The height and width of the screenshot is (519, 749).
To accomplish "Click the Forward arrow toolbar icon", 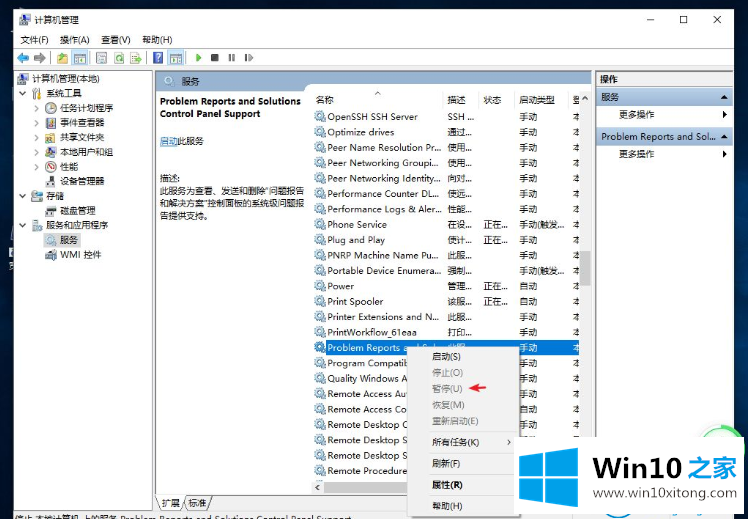I will coord(40,58).
